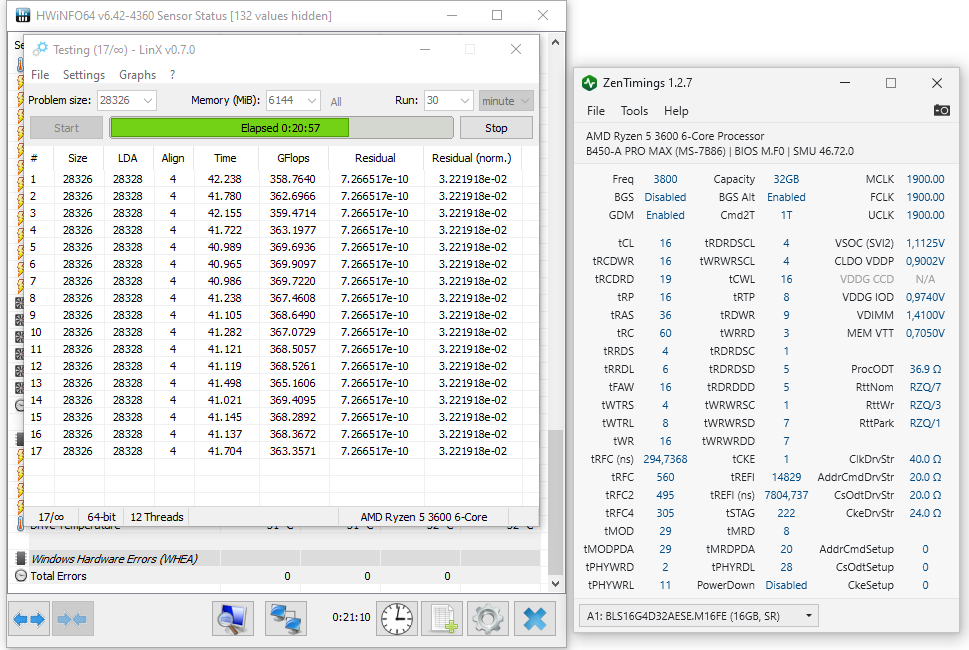The image size is (969, 650).
Task: Click the 17/∞ status bar counter
Action: 51,517
